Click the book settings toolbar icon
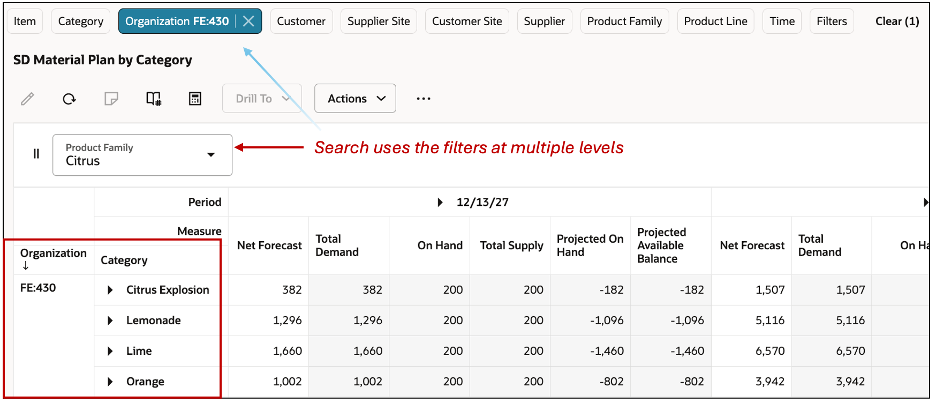The height and width of the screenshot is (402, 936). (x=153, y=99)
